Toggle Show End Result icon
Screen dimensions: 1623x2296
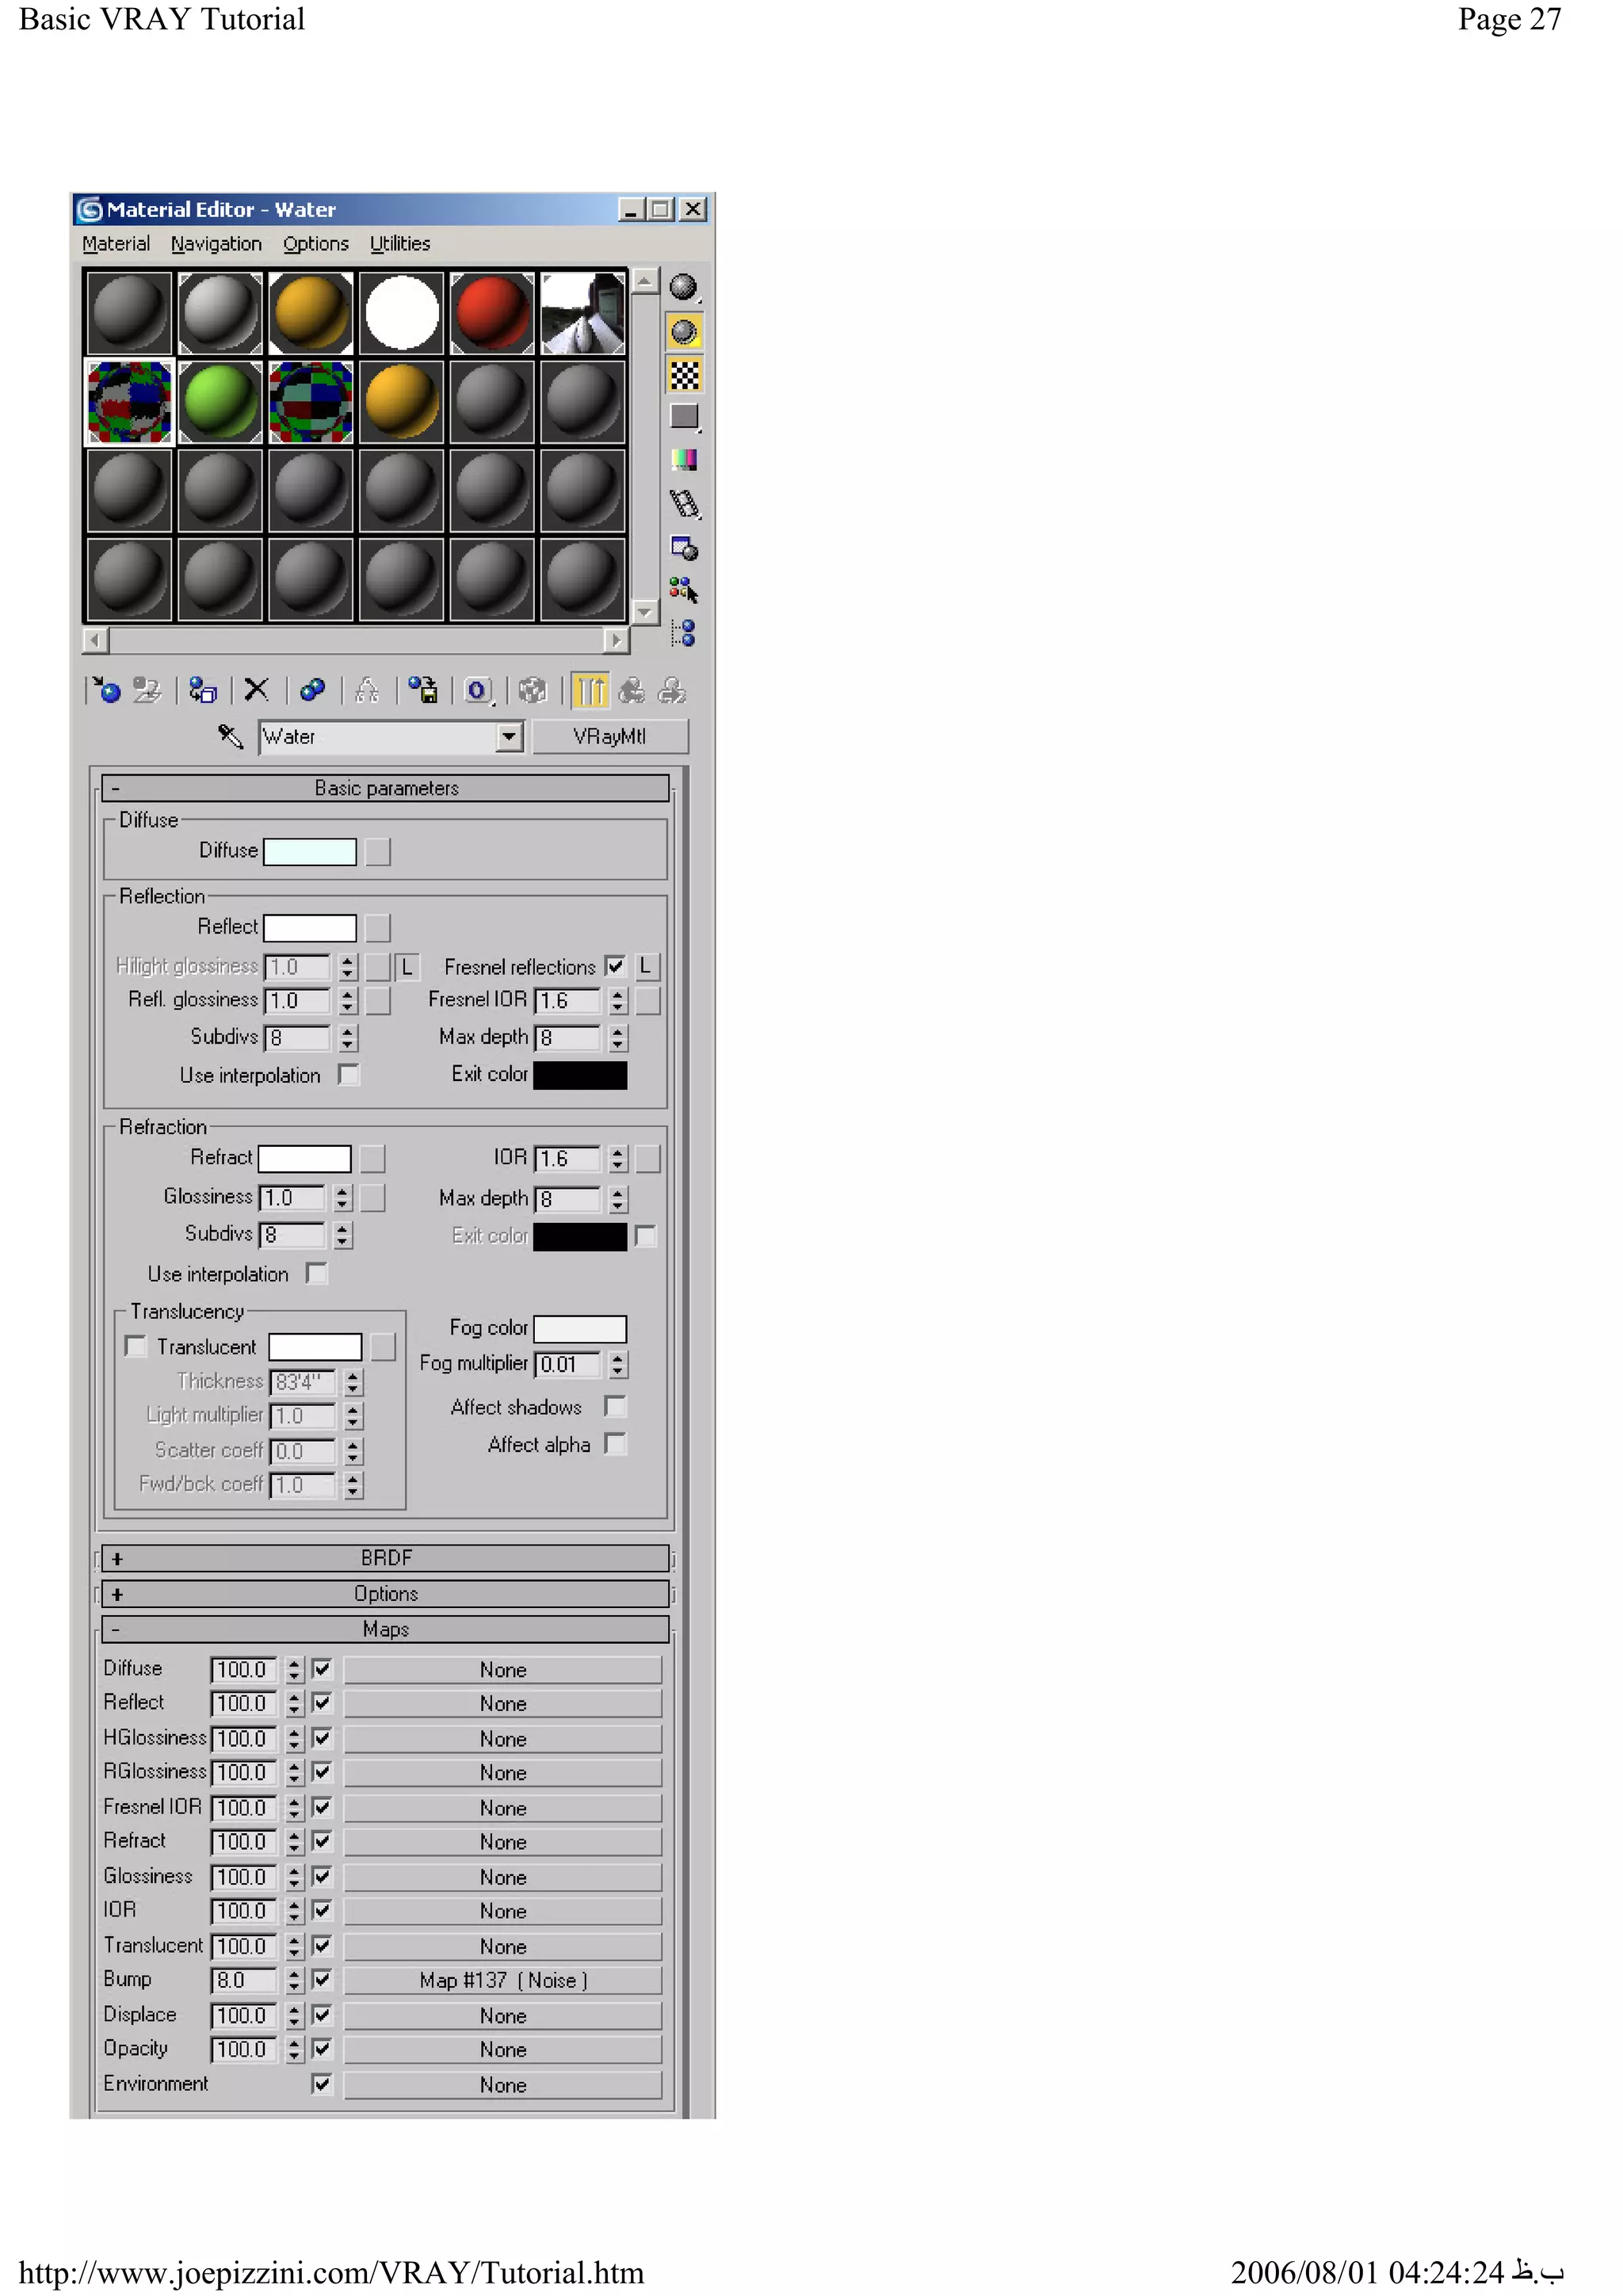(x=590, y=691)
